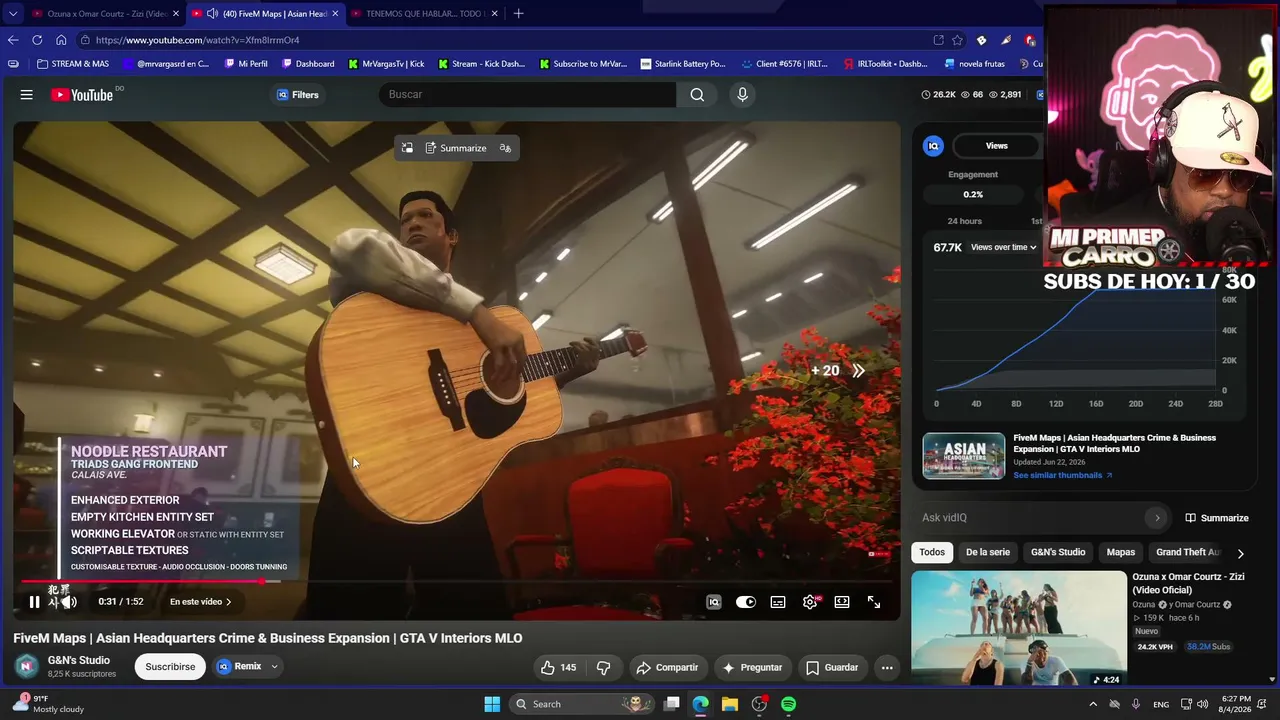Toggle the autoplay switch
Image resolution: width=1280 pixels, height=720 pixels.
click(746, 602)
